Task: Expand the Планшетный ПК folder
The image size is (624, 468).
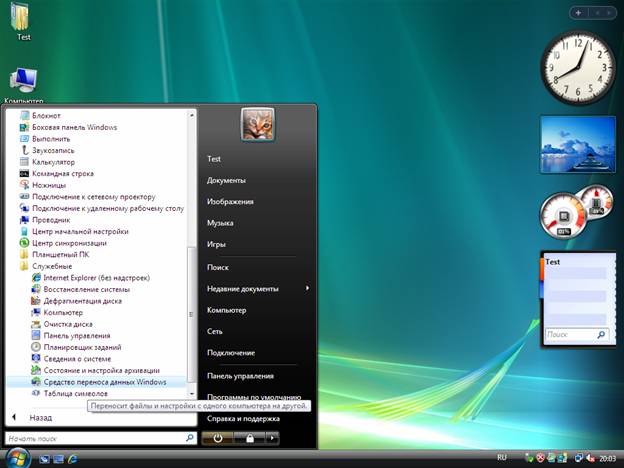Action: pos(55,254)
